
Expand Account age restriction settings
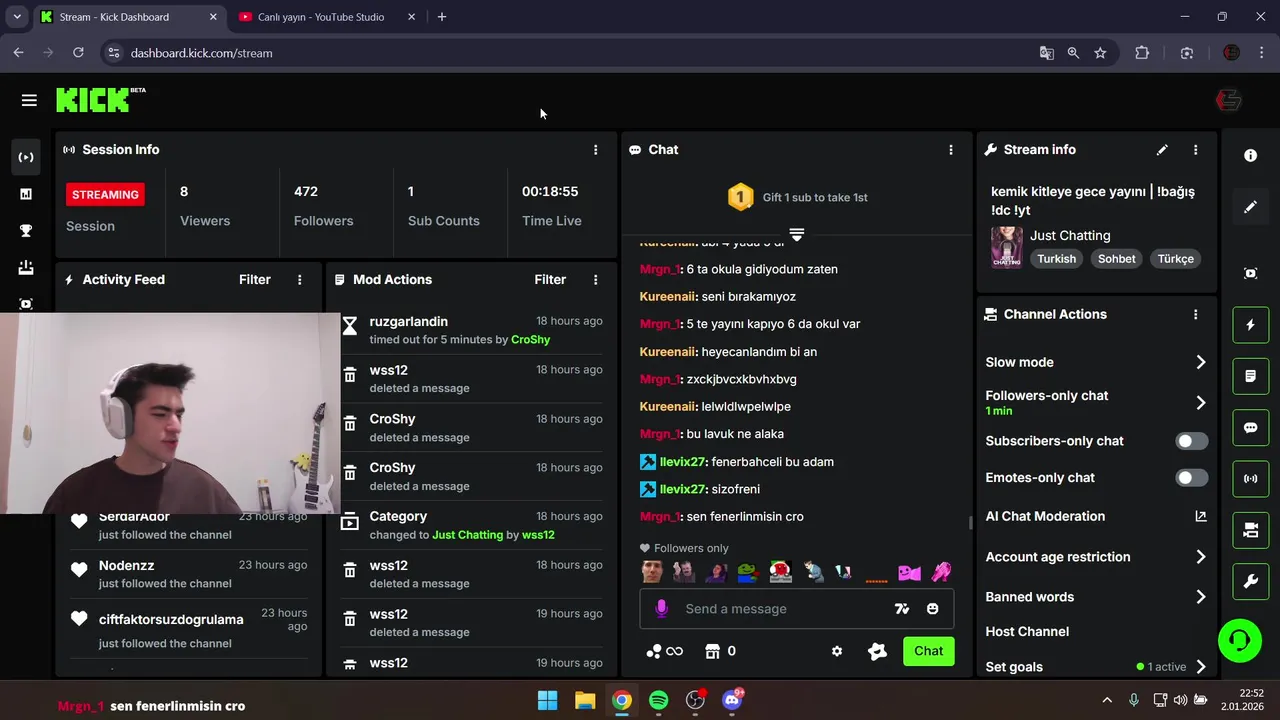(1201, 557)
